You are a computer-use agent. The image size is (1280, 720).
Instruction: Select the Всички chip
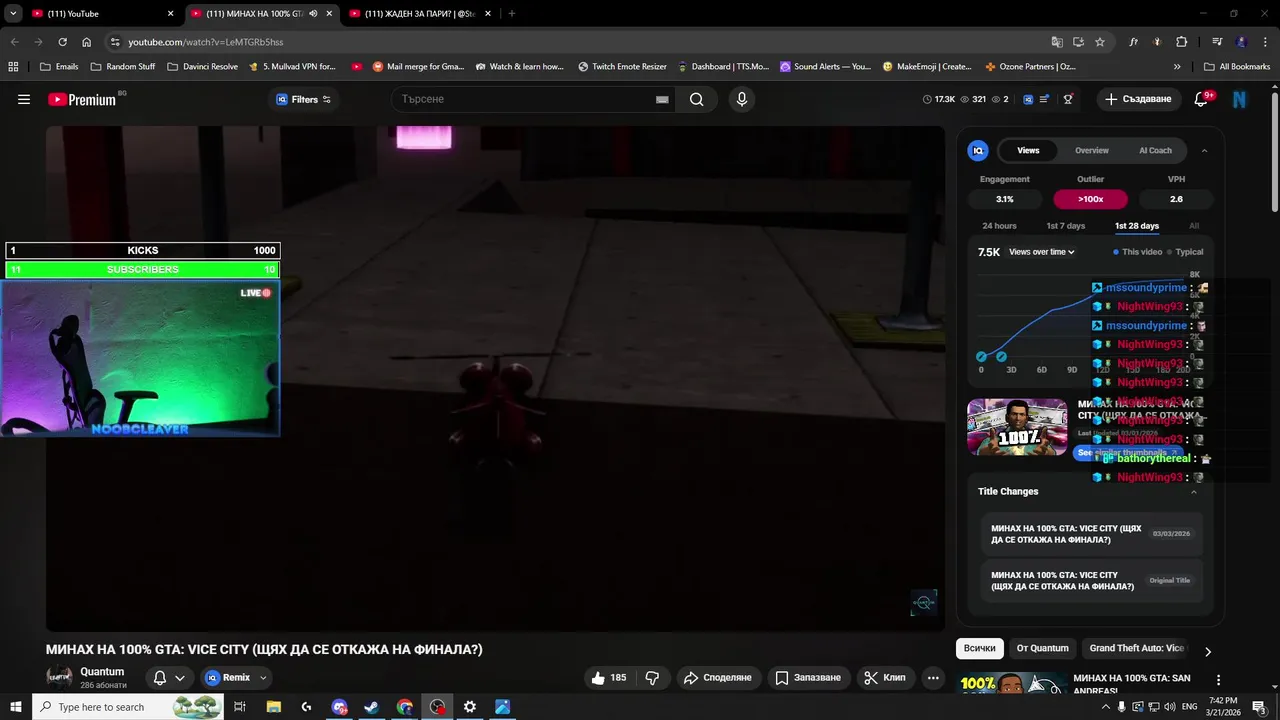(x=979, y=648)
